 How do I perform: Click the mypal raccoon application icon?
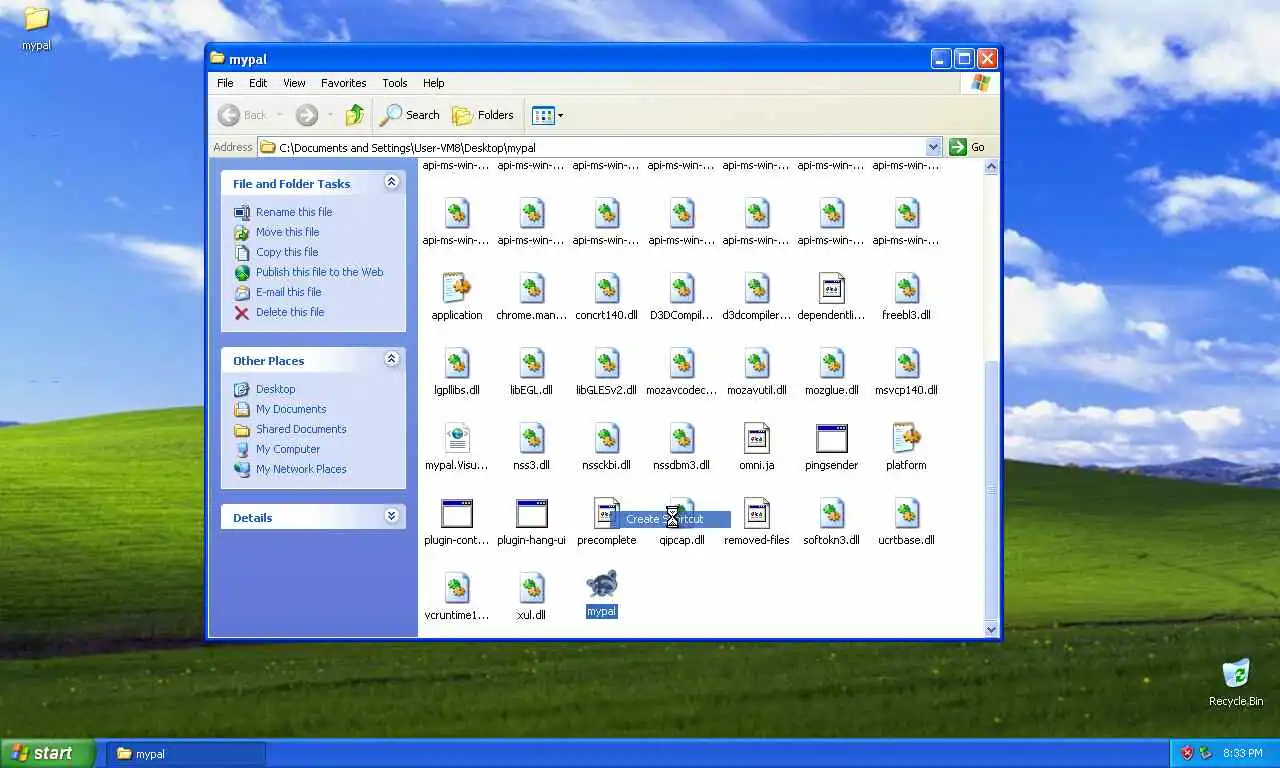pos(602,586)
